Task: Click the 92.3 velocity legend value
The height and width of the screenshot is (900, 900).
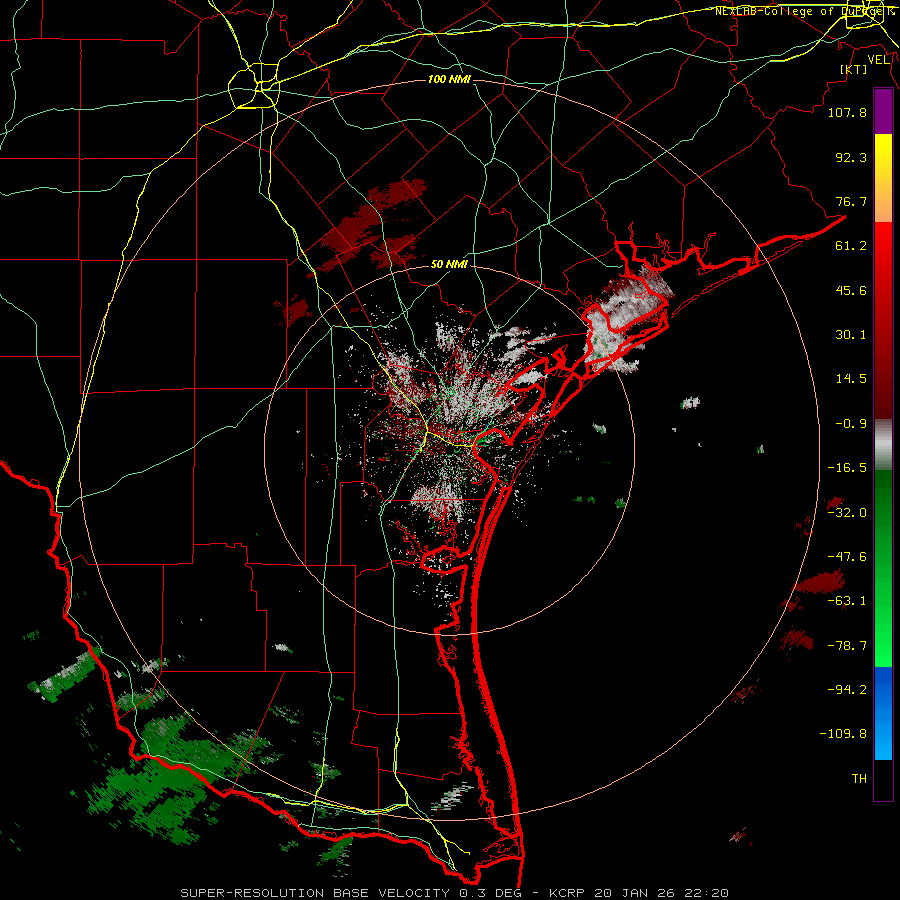Action: click(851, 157)
